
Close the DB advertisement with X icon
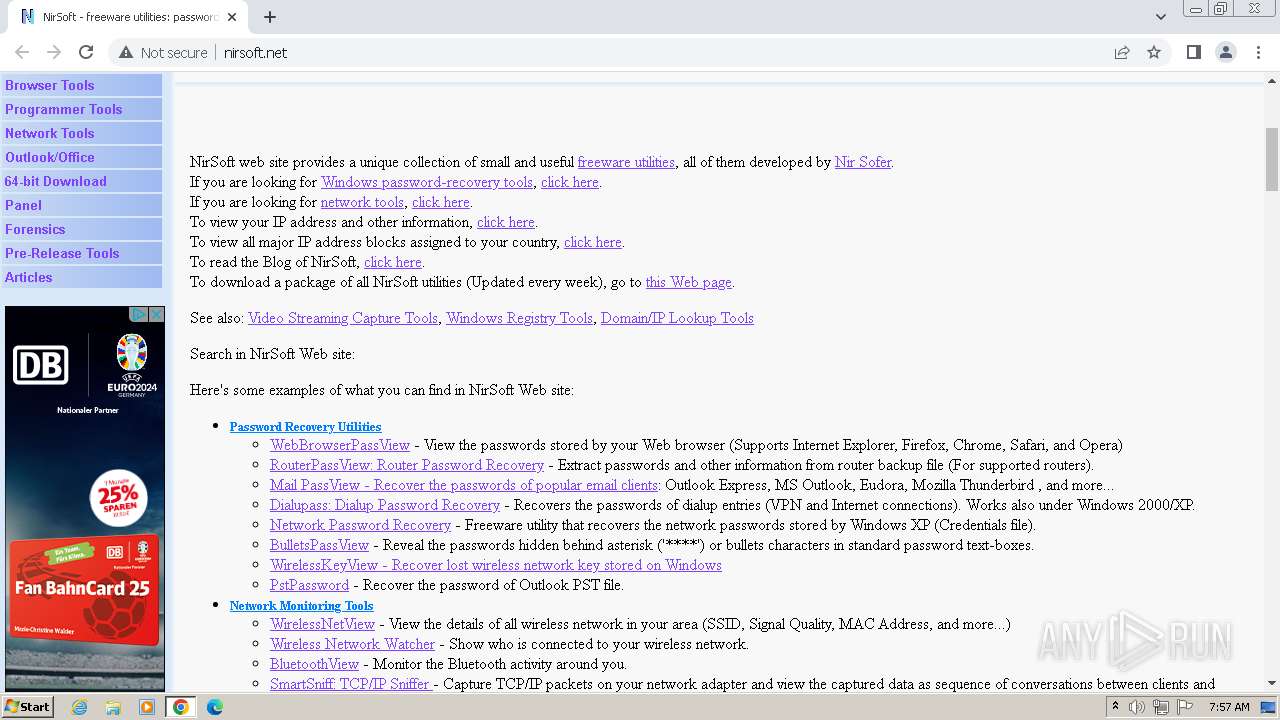tap(156, 314)
